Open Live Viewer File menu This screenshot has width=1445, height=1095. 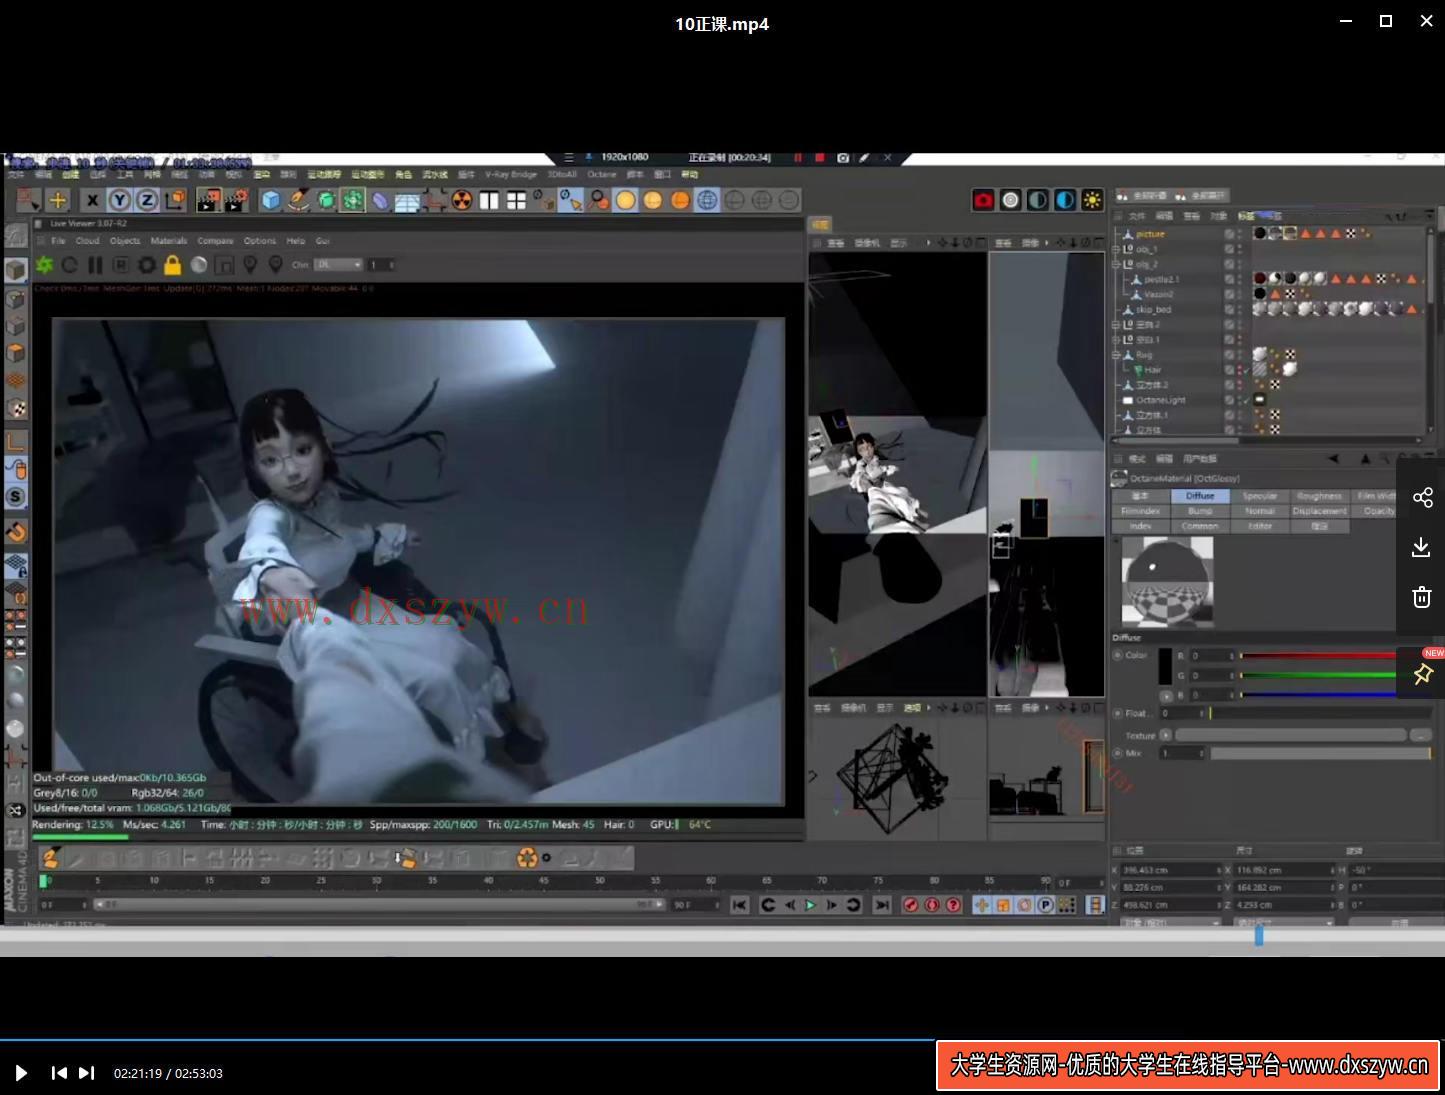tap(58, 241)
